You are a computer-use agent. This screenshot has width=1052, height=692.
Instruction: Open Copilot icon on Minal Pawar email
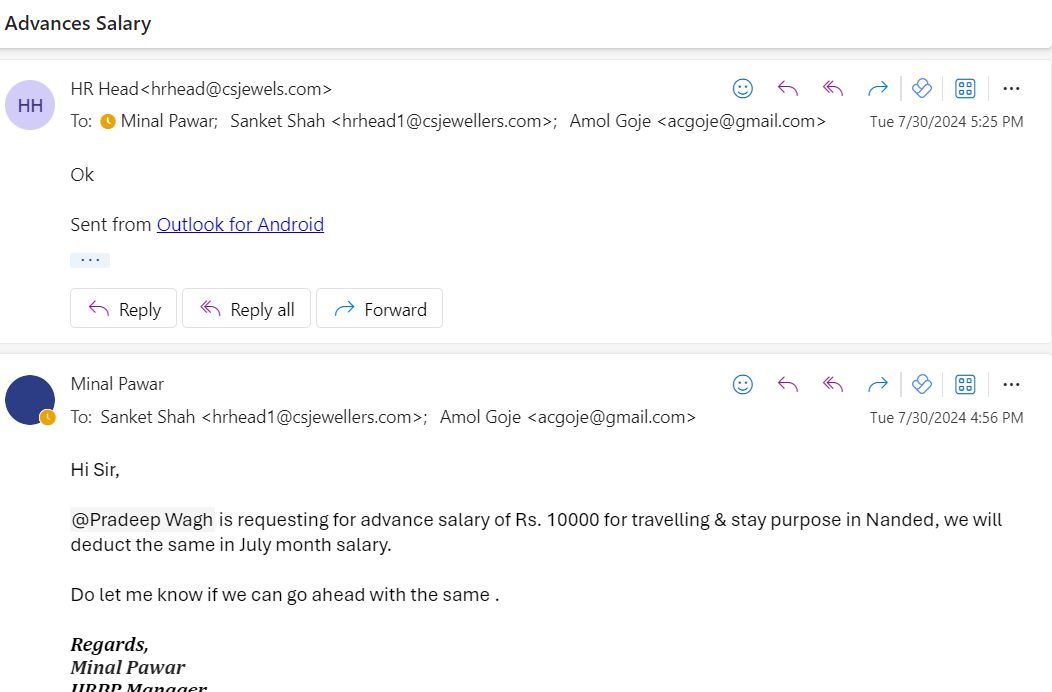click(x=922, y=385)
